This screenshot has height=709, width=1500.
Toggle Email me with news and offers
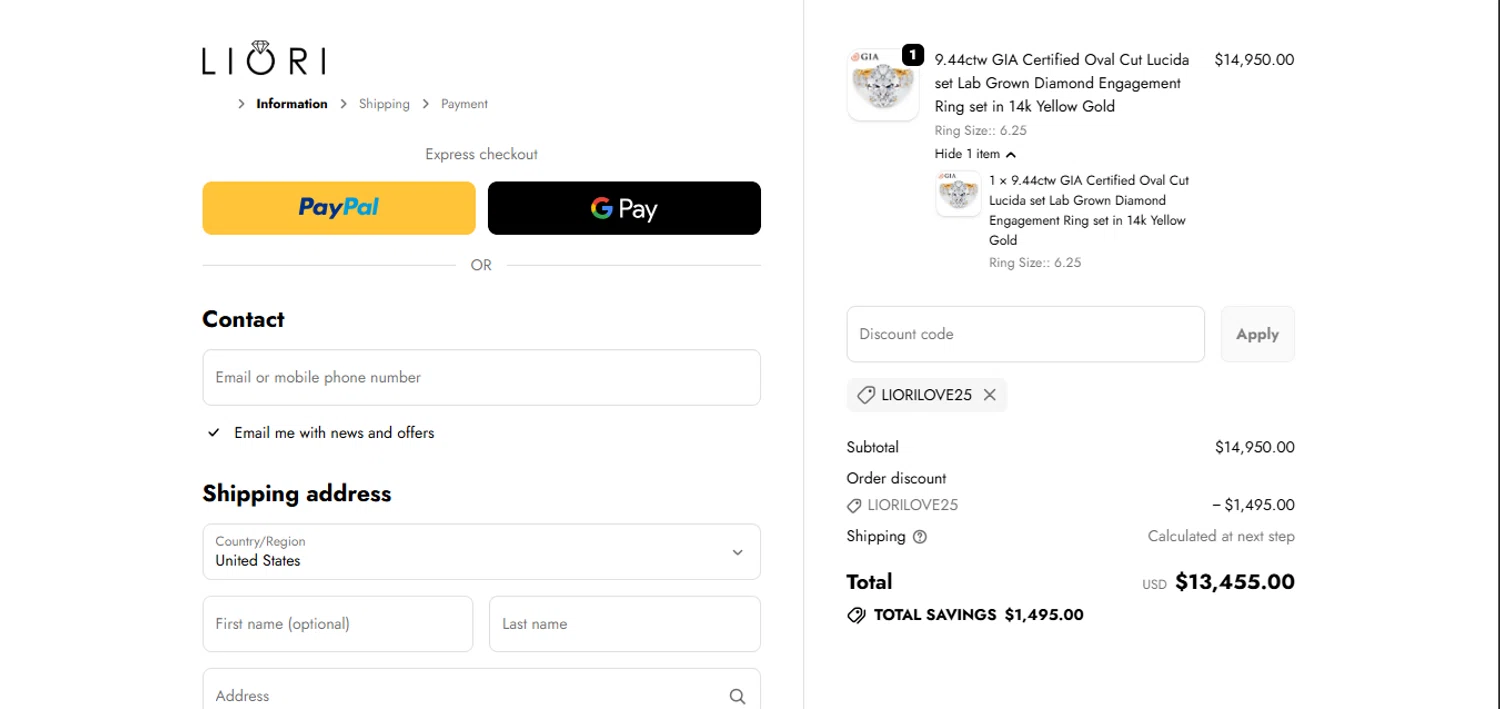(214, 433)
